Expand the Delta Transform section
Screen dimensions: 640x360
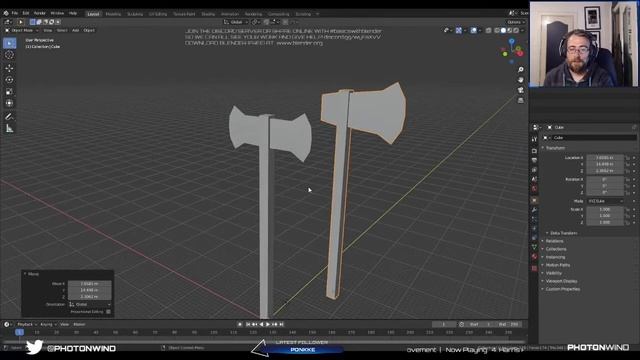tap(563, 233)
